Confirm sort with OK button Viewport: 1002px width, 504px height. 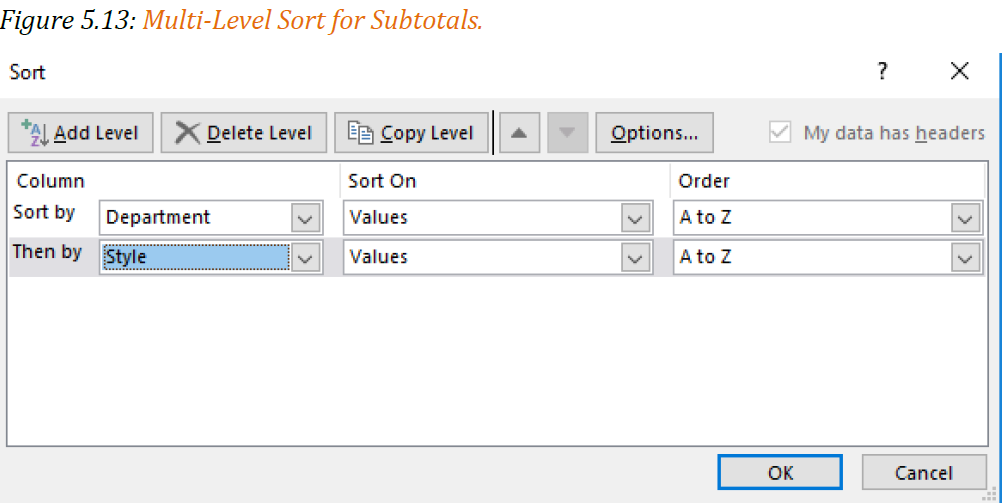point(780,473)
